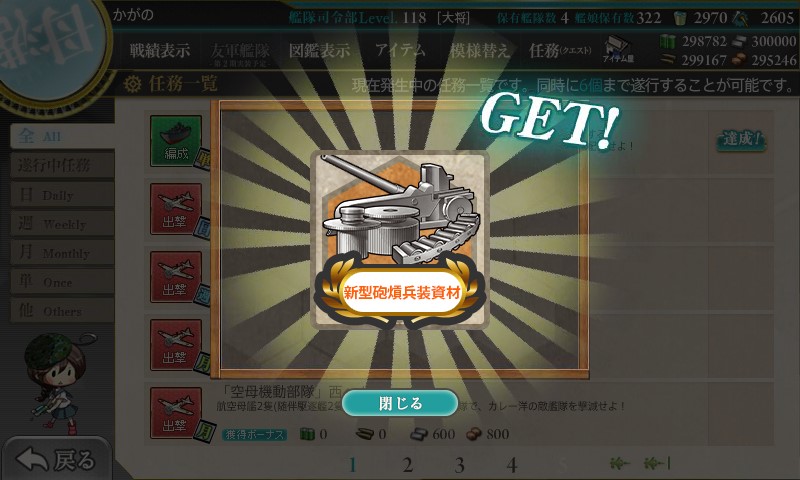Click the green 編成 quest icon
Viewport: 800px width, 480px height.
click(x=176, y=141)
